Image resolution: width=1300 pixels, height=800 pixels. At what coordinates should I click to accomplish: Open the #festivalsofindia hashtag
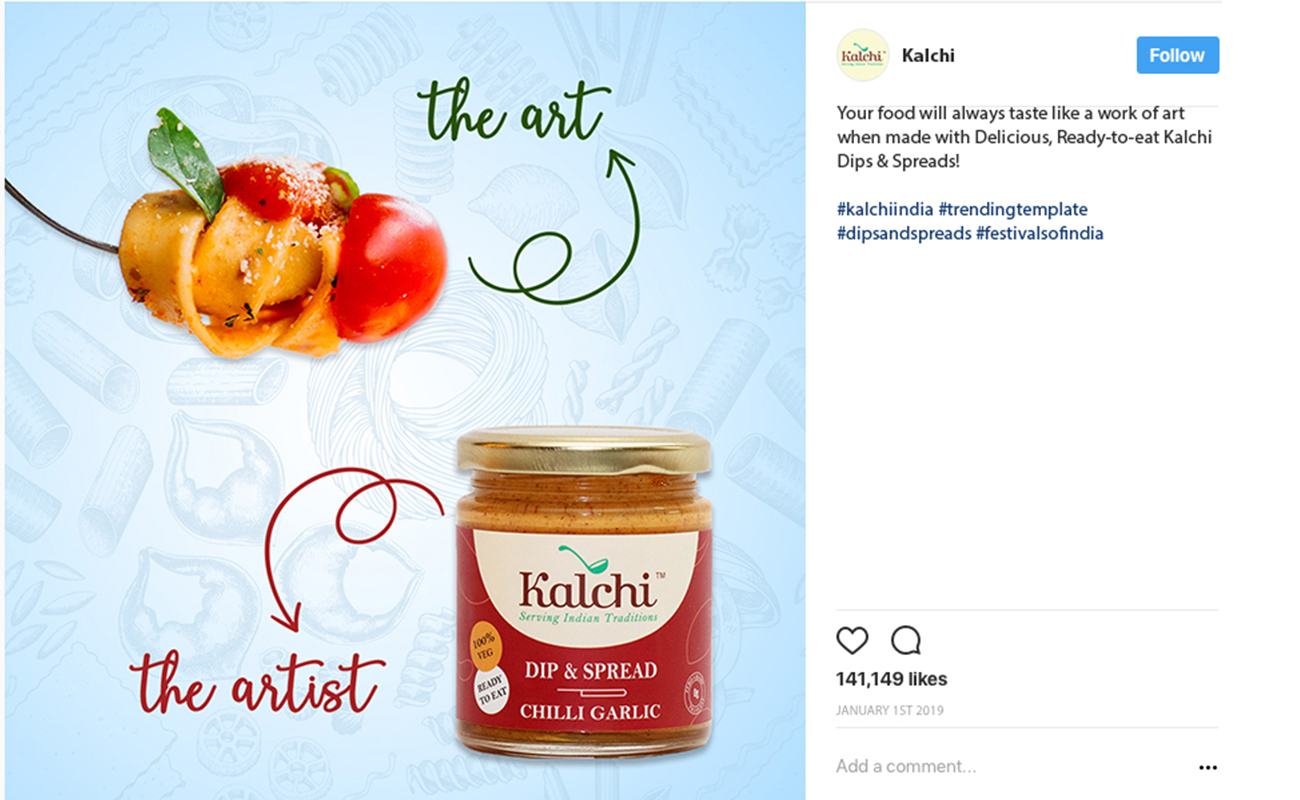[1040, 234]
